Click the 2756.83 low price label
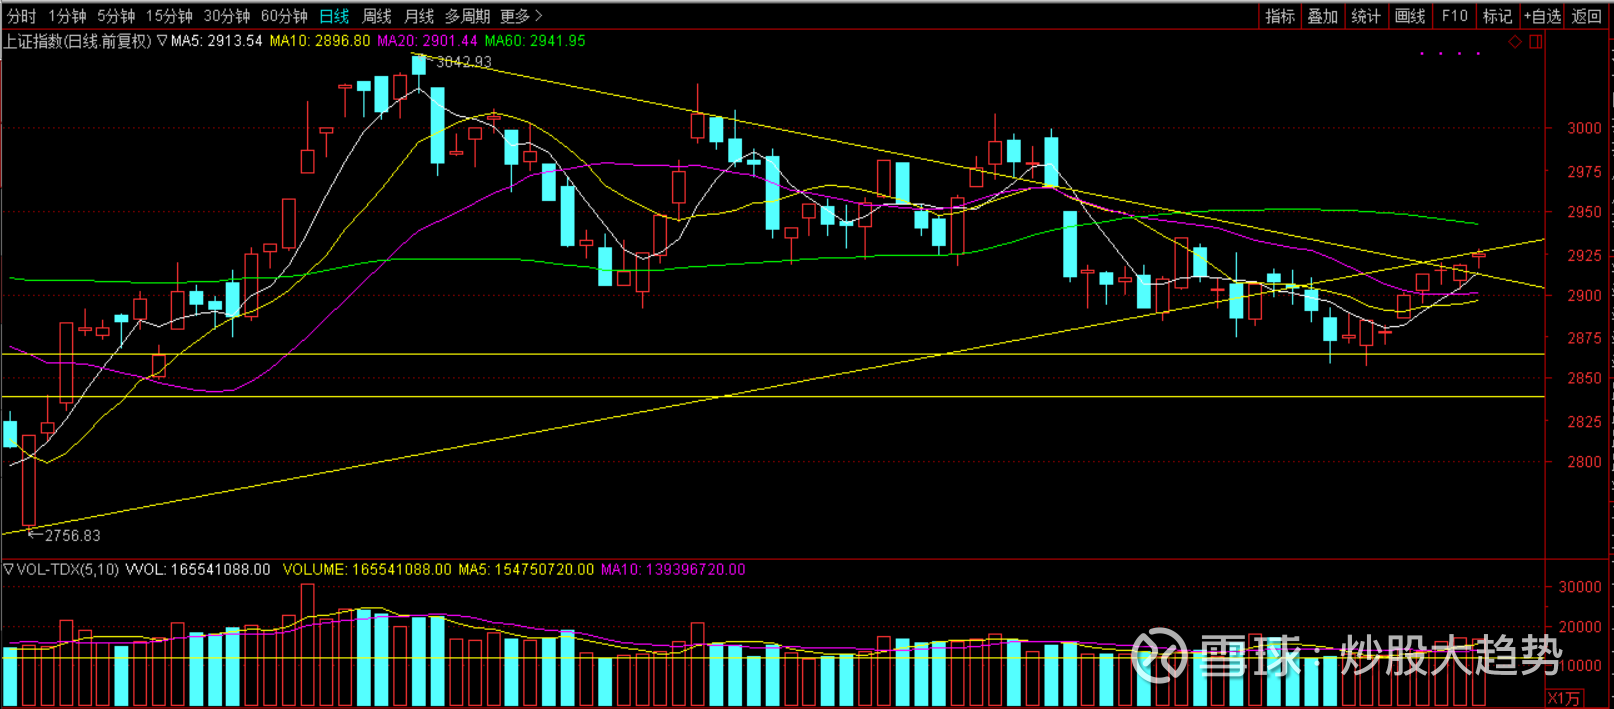This screenshot has width=1614, height=709. point(73,535)
